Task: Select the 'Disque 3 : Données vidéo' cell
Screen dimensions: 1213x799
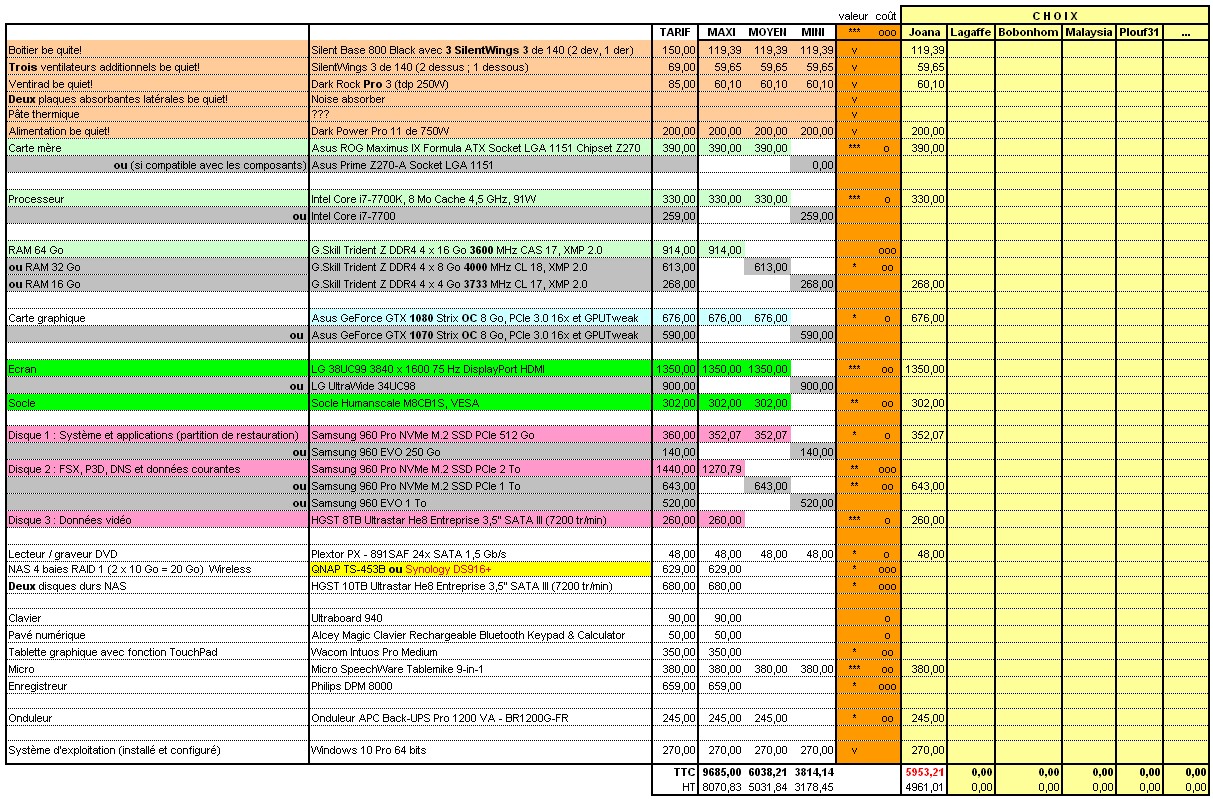Action: 157,520
